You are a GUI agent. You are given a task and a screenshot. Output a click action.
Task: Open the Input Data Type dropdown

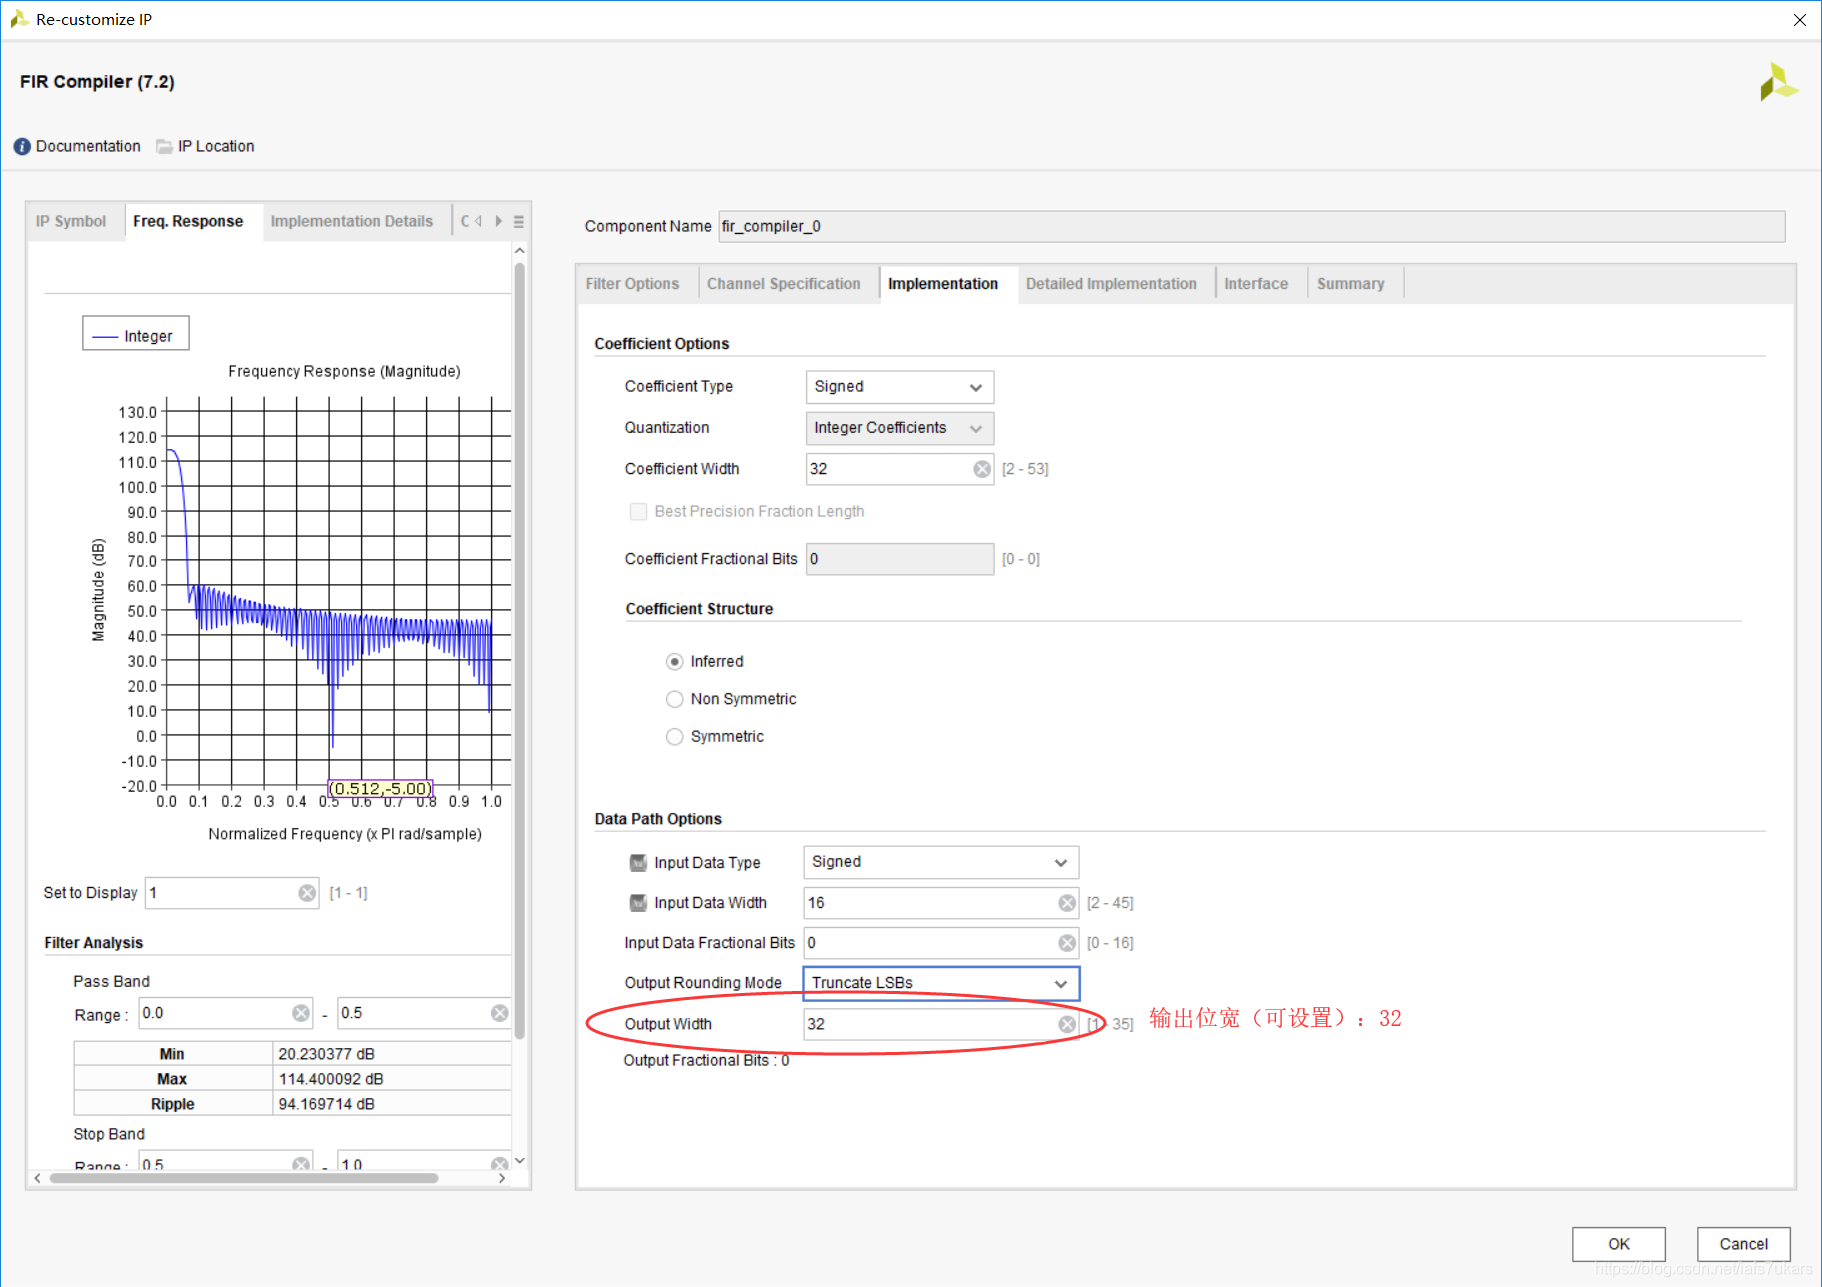coord(941,862)
